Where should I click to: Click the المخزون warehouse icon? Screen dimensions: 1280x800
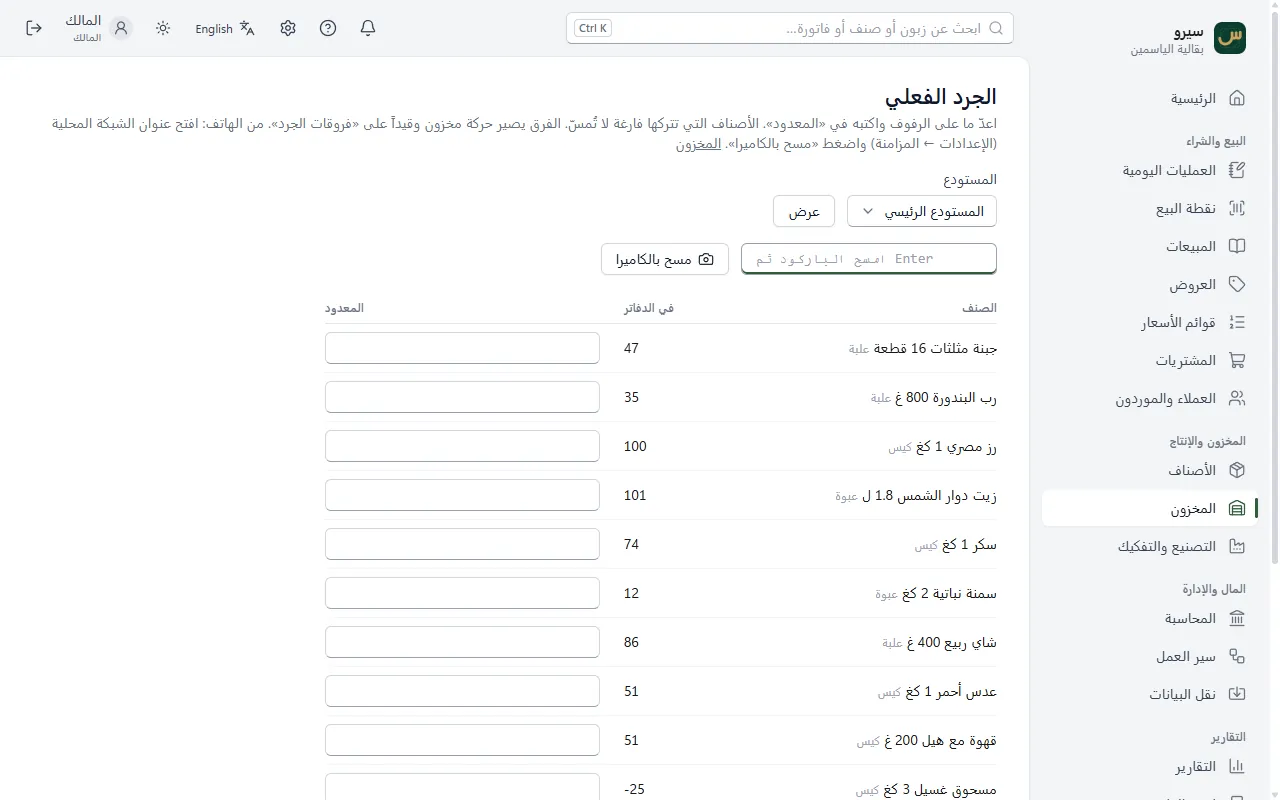coord(1237,508)
